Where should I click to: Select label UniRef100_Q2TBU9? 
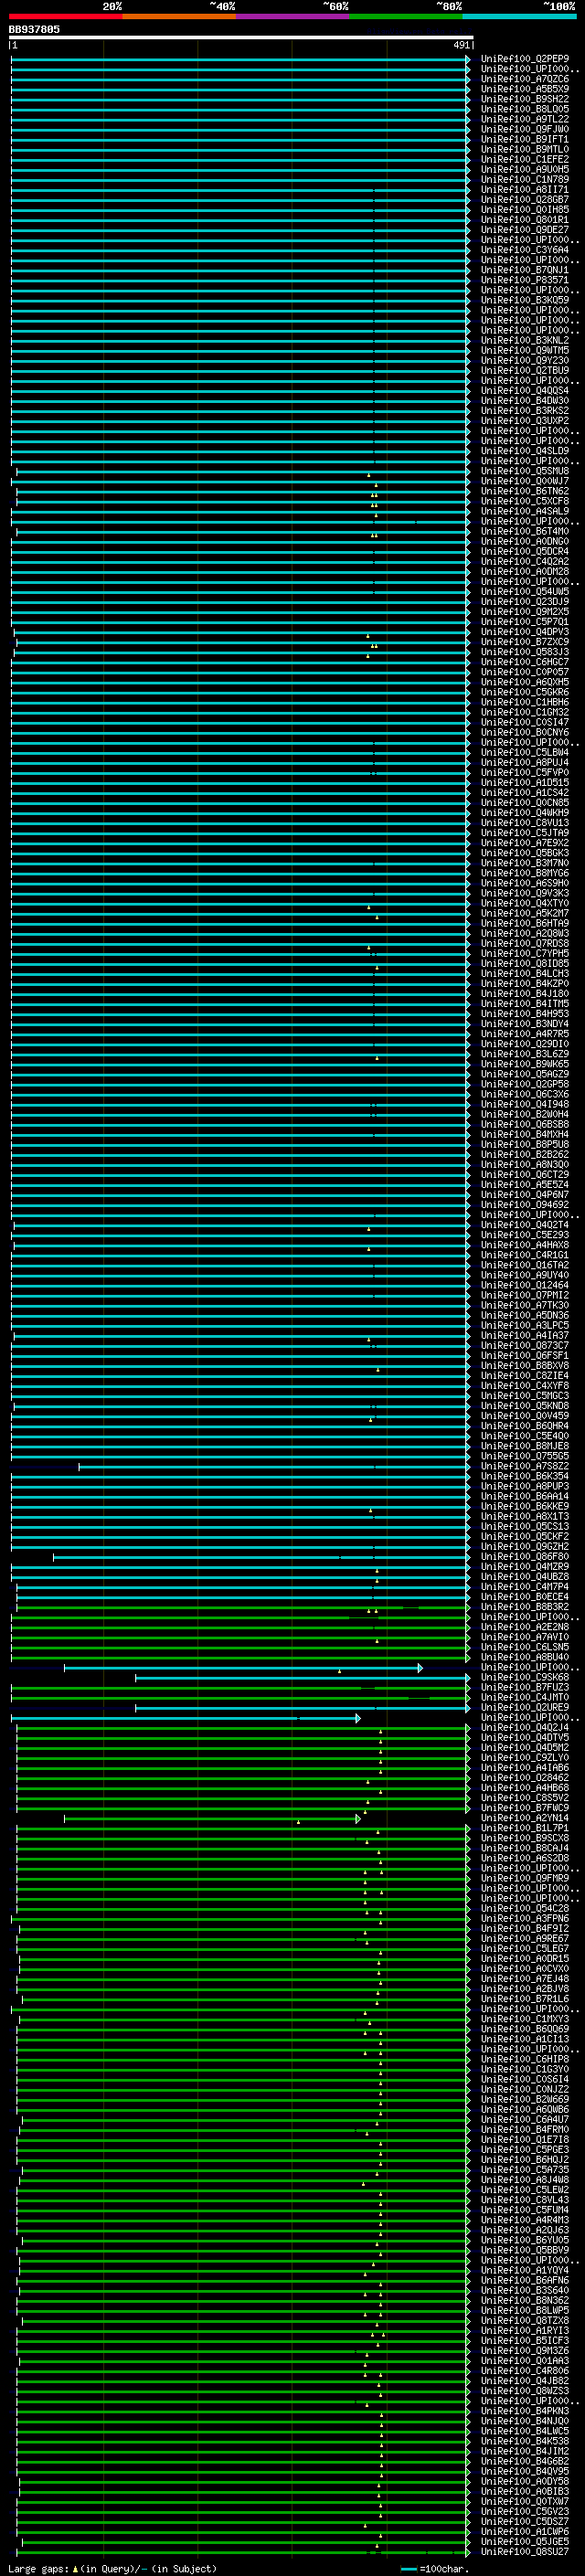tap(524, 370)
